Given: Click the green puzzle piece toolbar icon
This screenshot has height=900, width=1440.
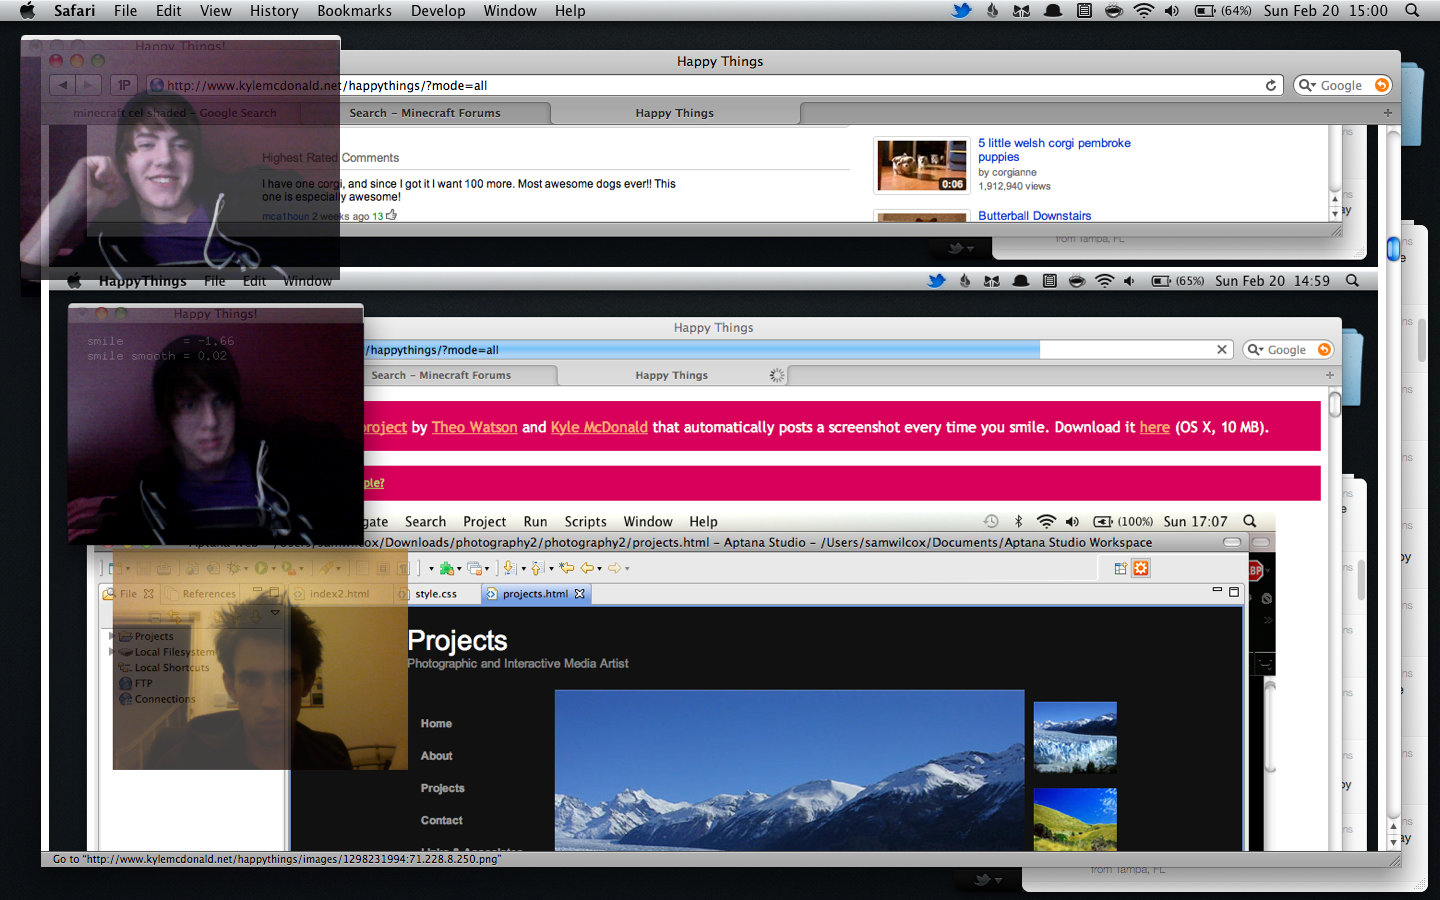Looking at the screenshot, I should tap(446, 569).
